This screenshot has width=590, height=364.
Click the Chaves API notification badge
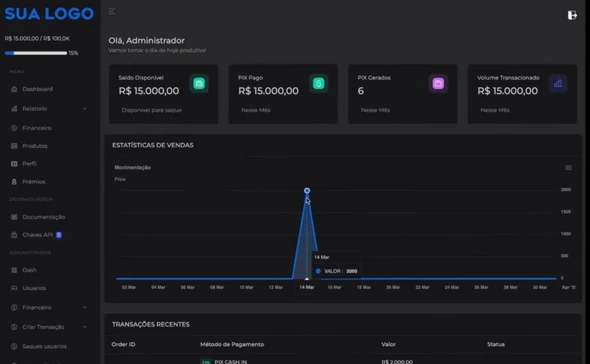pyautogui.click(x=59, y=235)
